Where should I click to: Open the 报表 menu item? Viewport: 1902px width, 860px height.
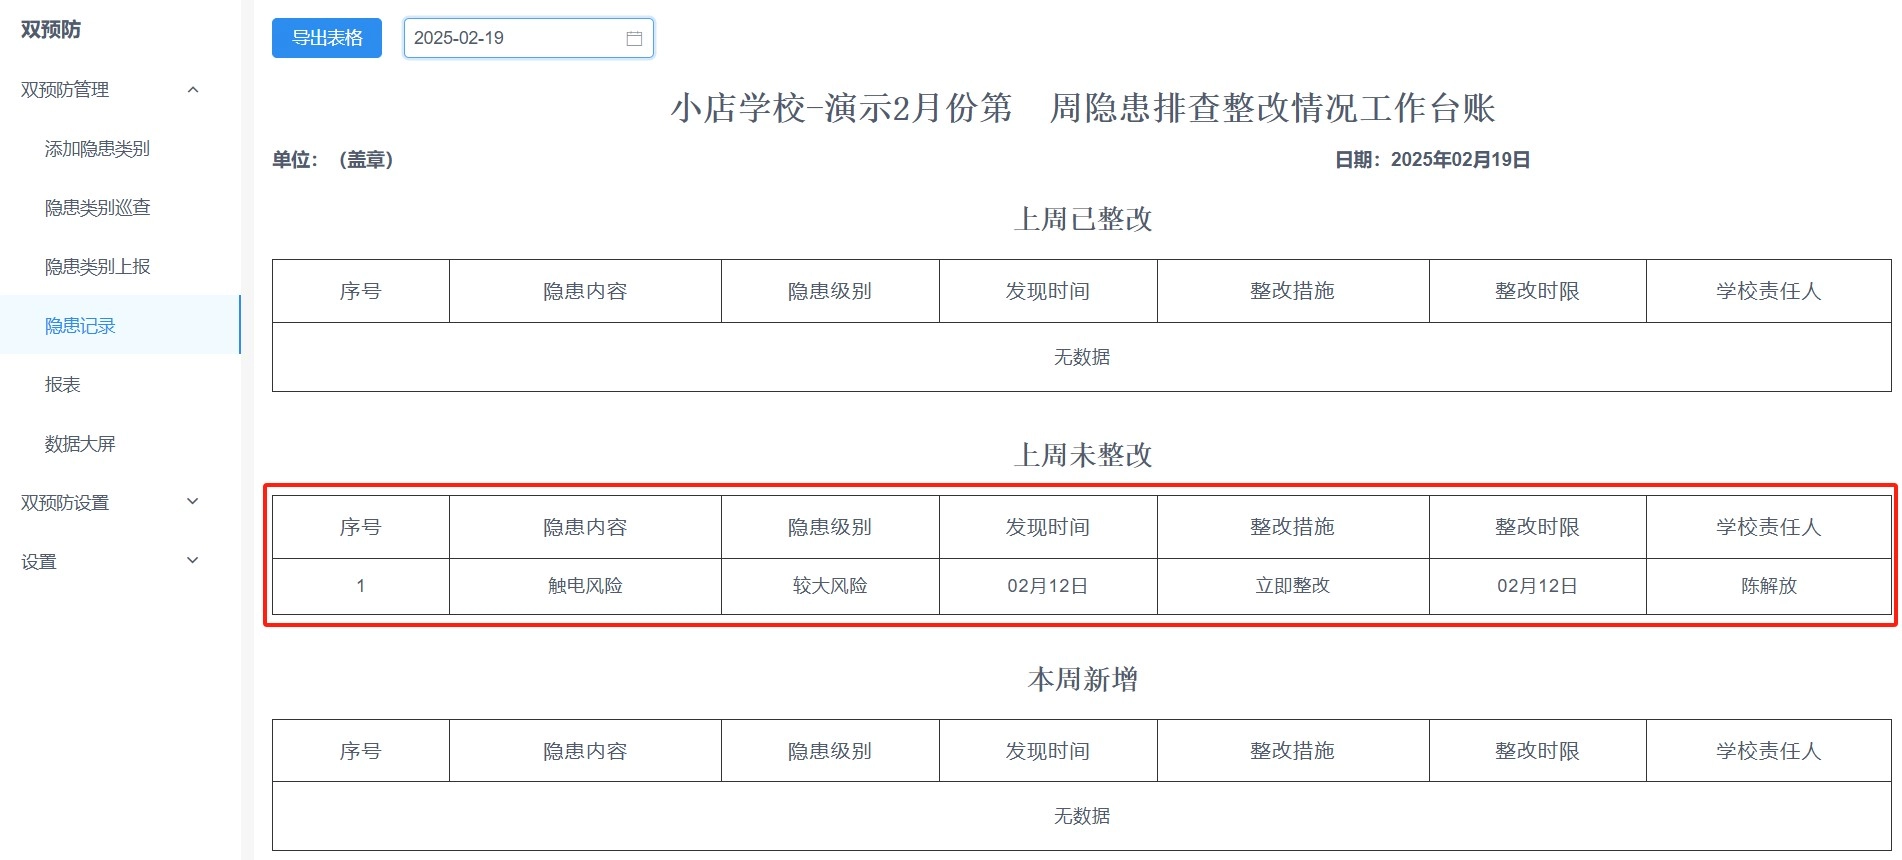[x=62, y=385]
